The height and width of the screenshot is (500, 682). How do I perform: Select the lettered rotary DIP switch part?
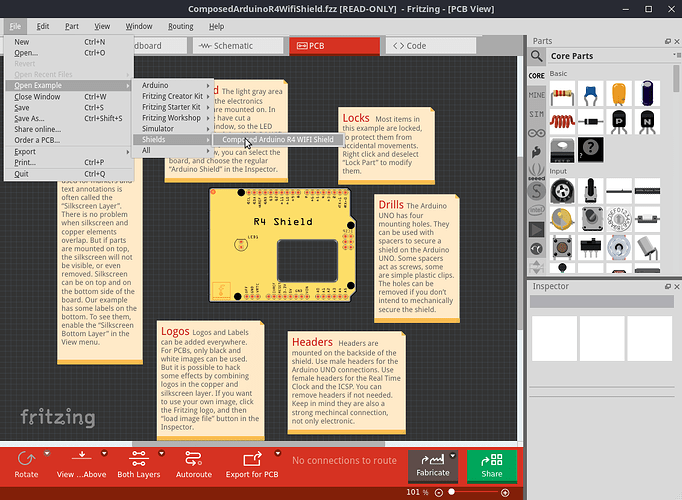tap(619, 219)
